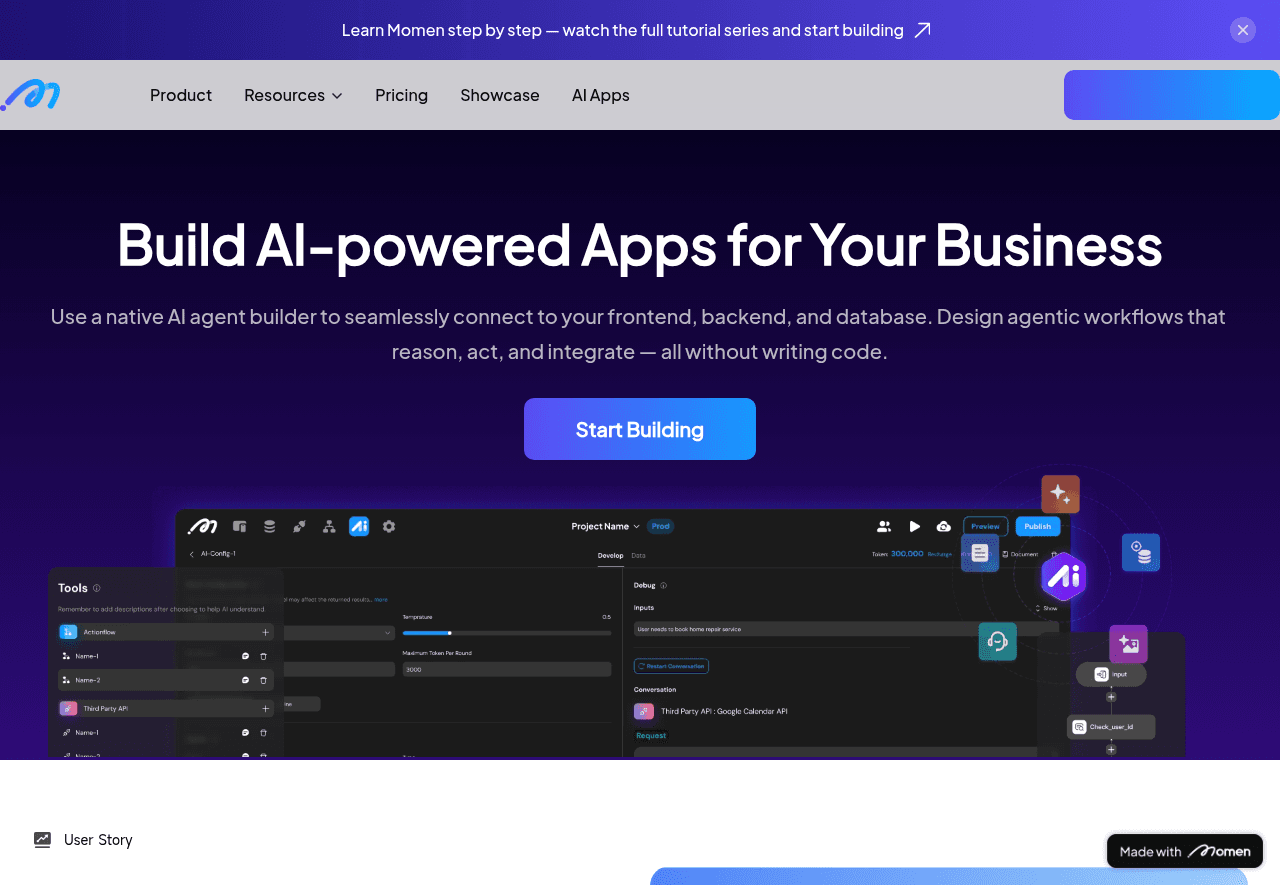Open the Learn Momen tutorial series link

pyautogui.click(x=636, y=30)
